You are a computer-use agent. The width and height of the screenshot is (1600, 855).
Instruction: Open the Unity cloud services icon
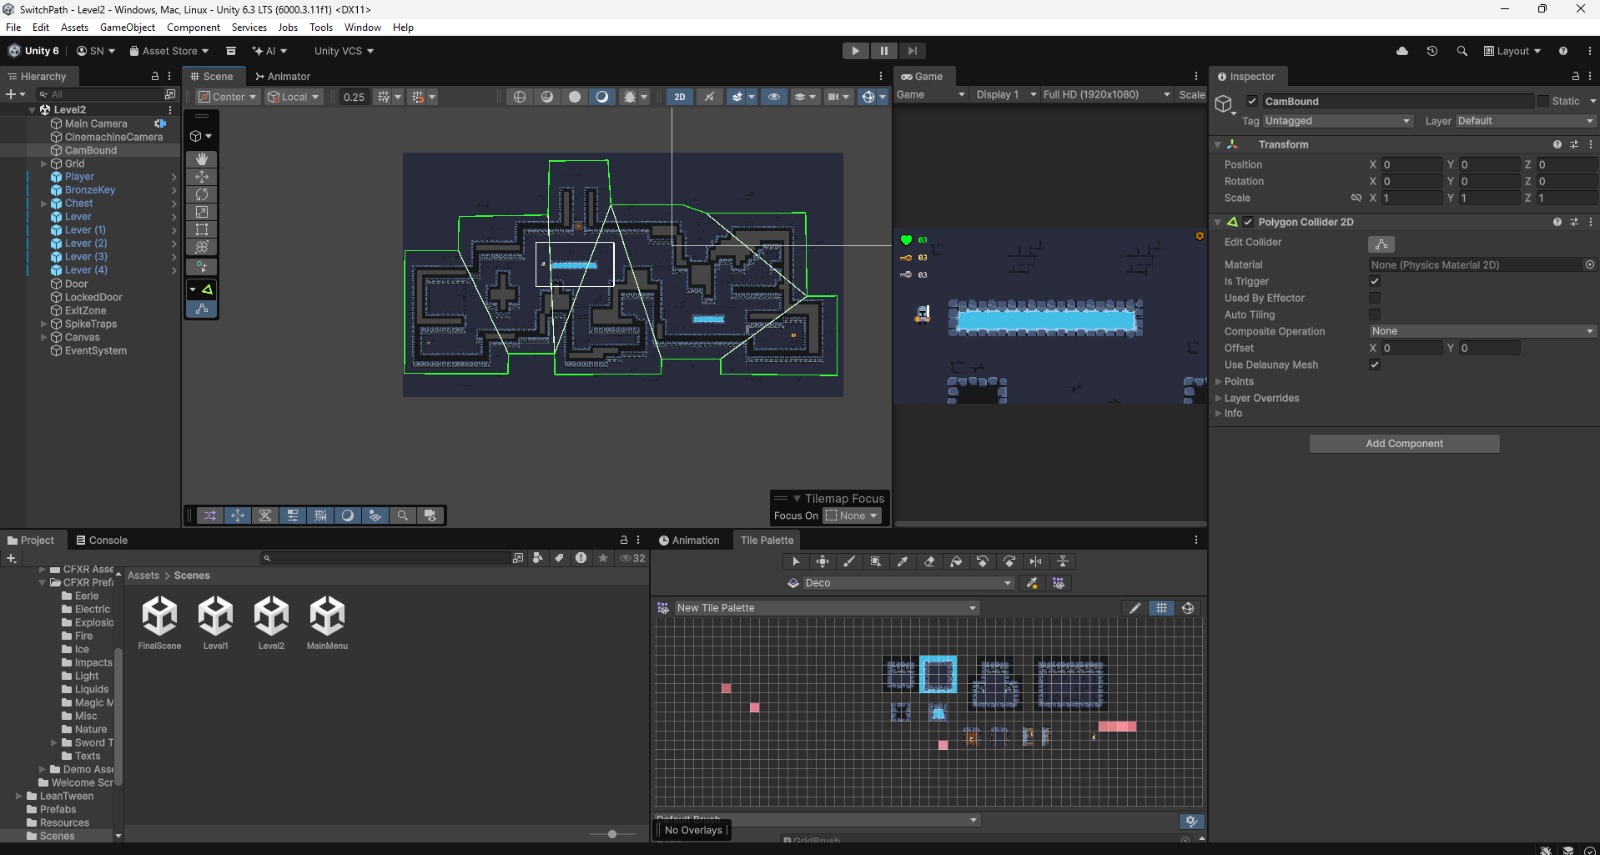[1402, 51]
